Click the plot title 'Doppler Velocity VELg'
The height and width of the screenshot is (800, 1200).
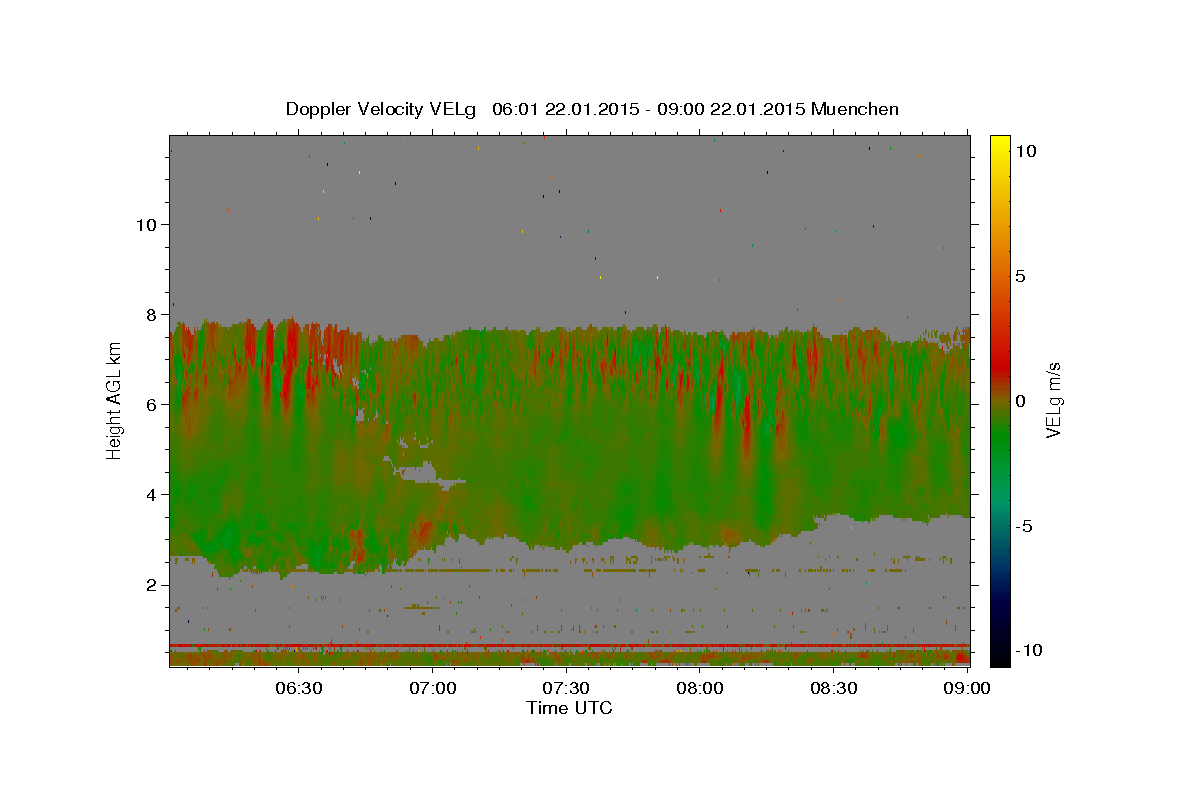[382, 109]
